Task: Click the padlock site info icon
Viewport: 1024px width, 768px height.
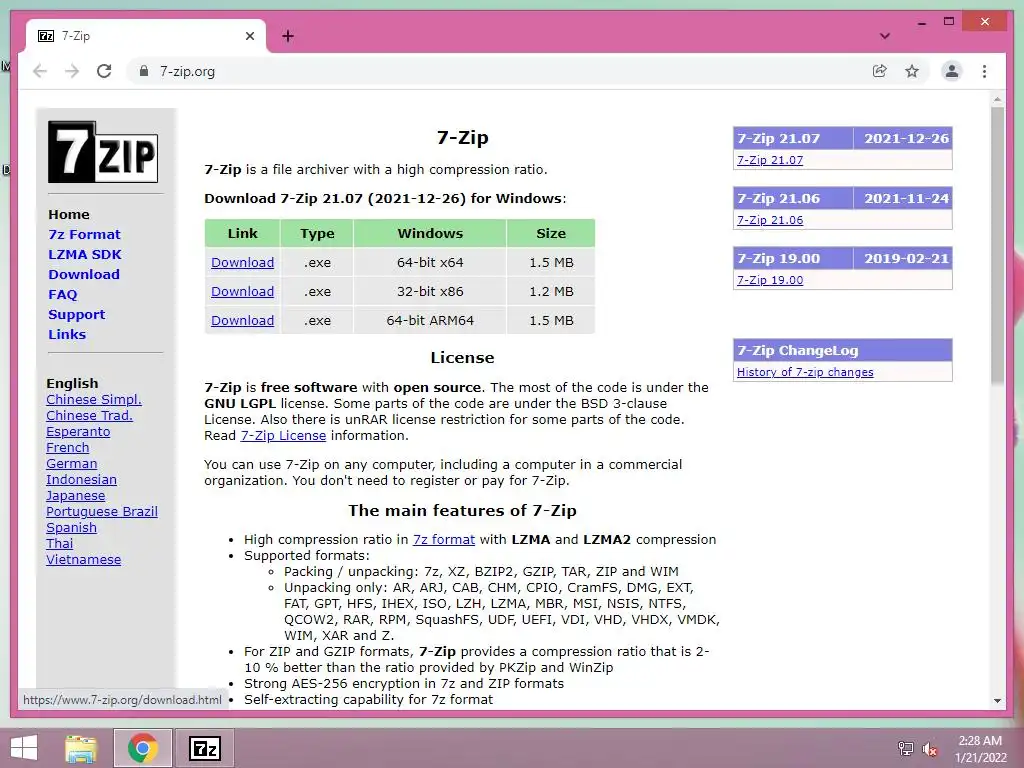Action: coord(144,71)
